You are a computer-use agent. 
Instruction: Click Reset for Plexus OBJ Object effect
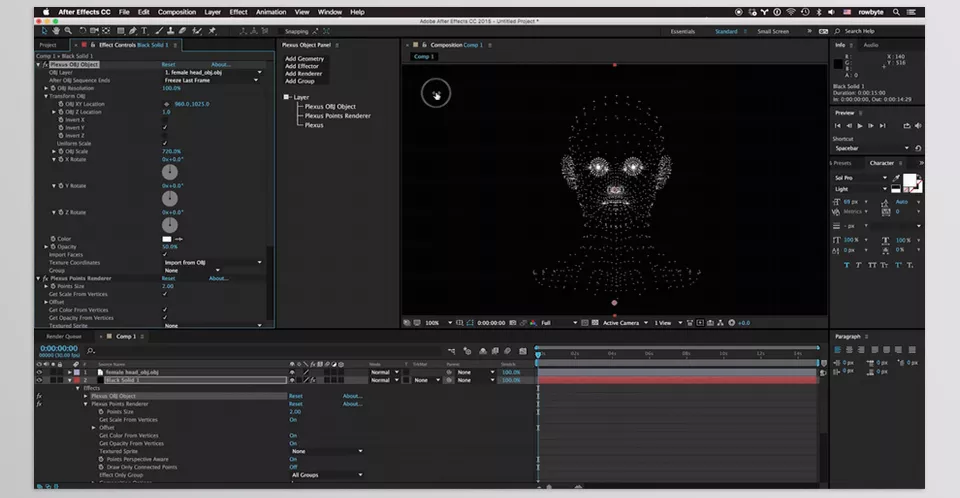pyautogui.click(x=168, y=64)
